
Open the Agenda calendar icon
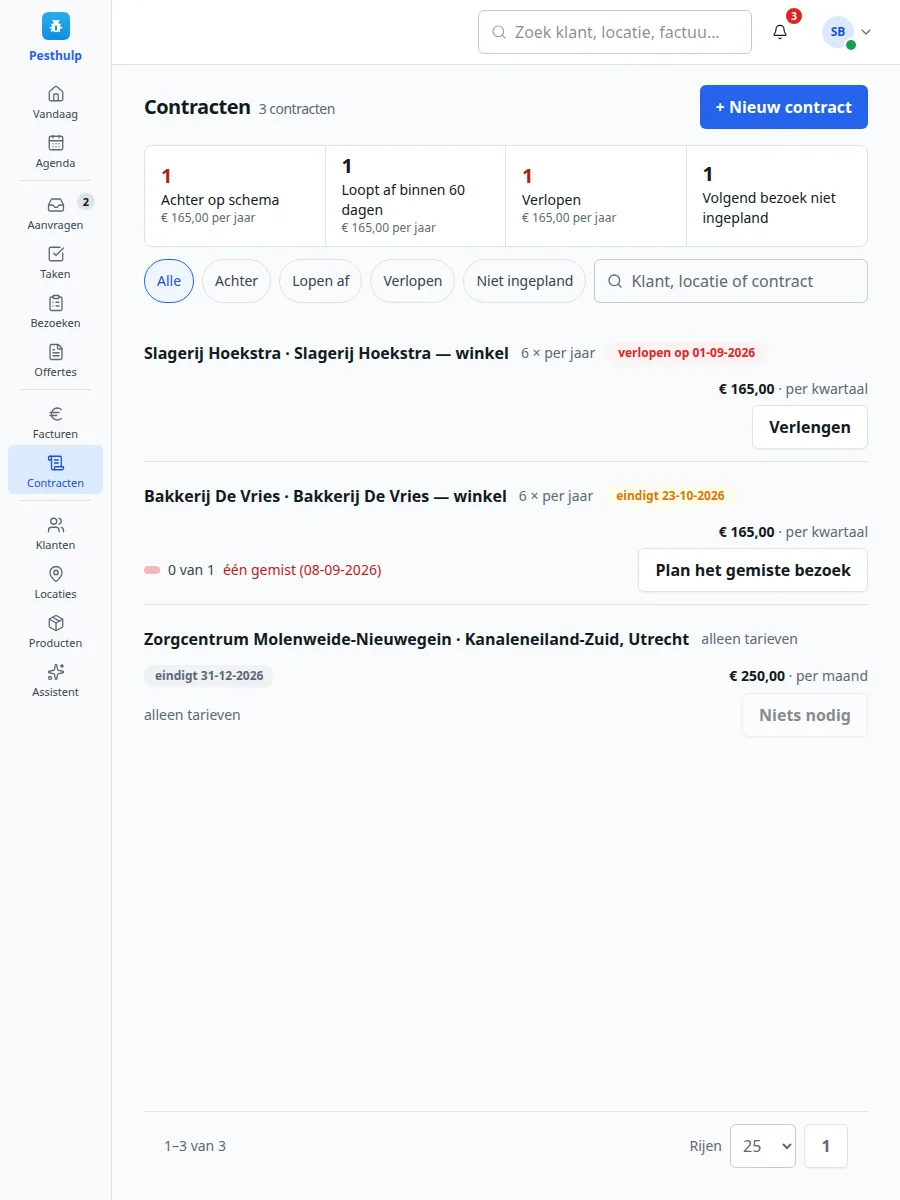(x=56, y=143)
